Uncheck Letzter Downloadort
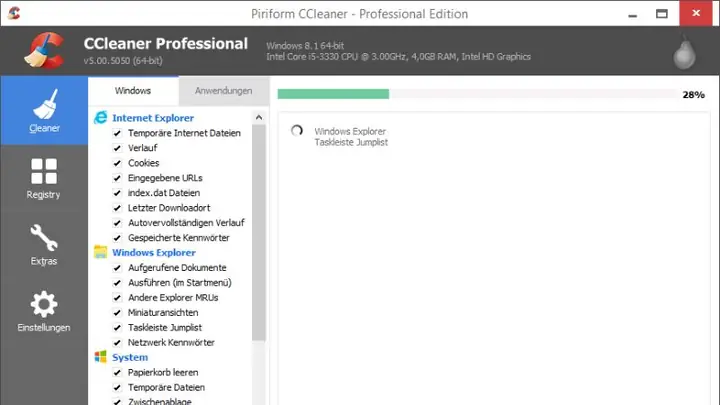The width and height of the screenshot is (720, 405). click(x=117, y=208)
